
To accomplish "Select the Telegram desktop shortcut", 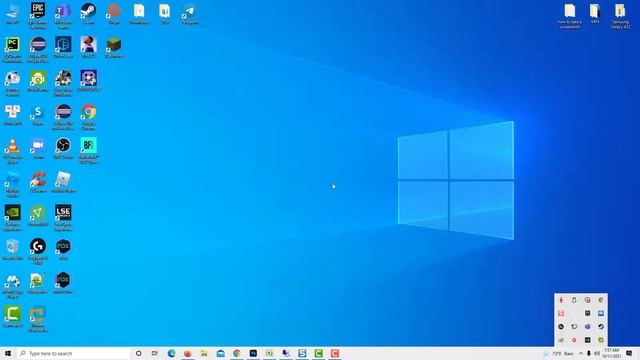I will click(x=190, y=13).
